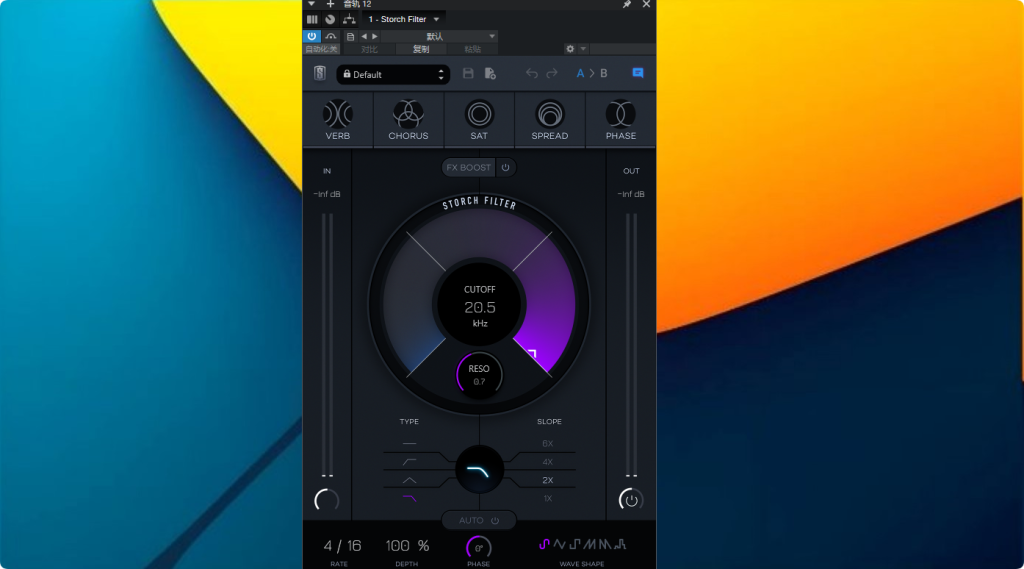Open the blue comment bubble icon
This screenshot has width=1024, height=569.
638,73
